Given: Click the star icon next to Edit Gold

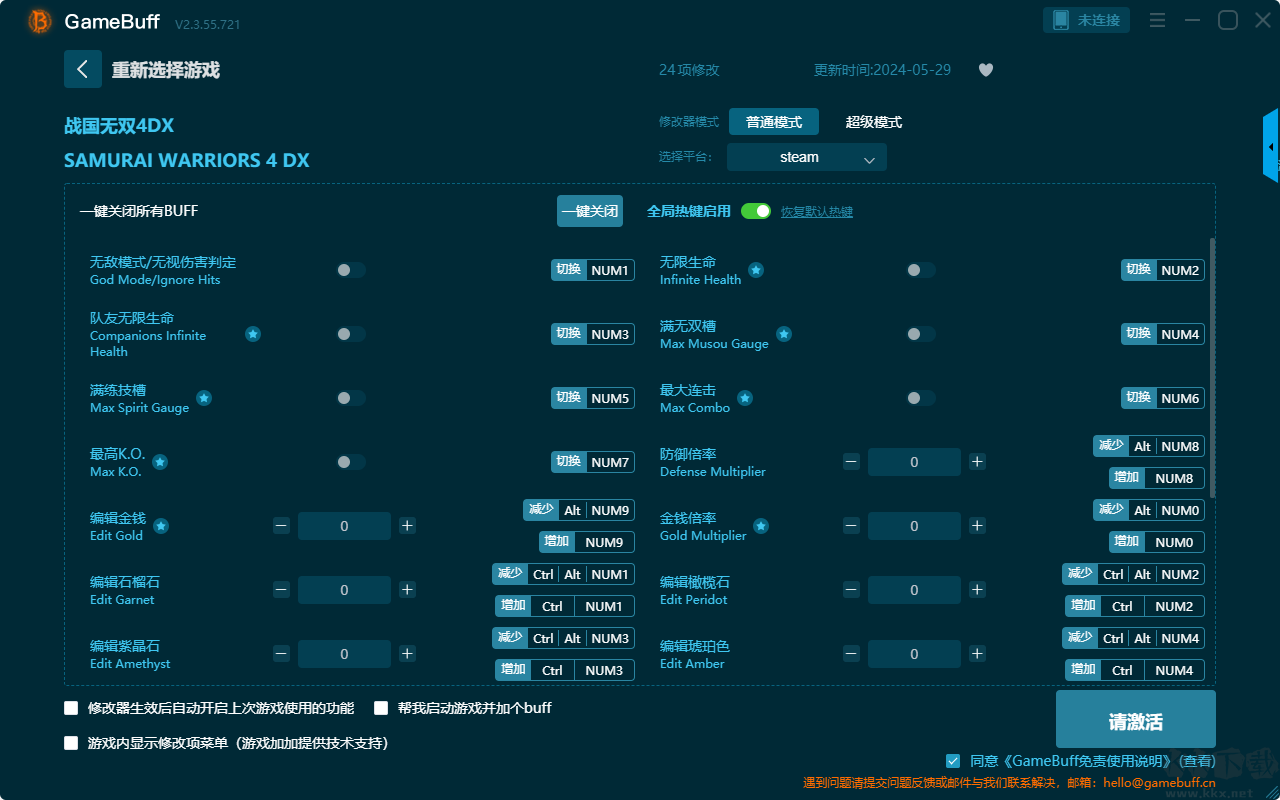Looking at the screenshot, I should click(x=161, y=526).
